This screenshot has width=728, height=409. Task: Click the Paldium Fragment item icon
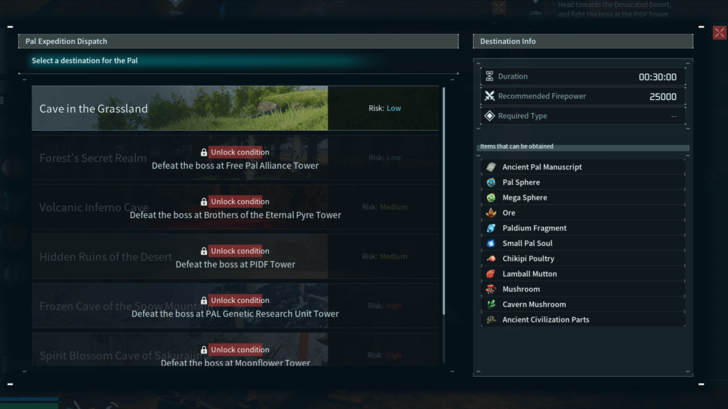pos(491,228)
